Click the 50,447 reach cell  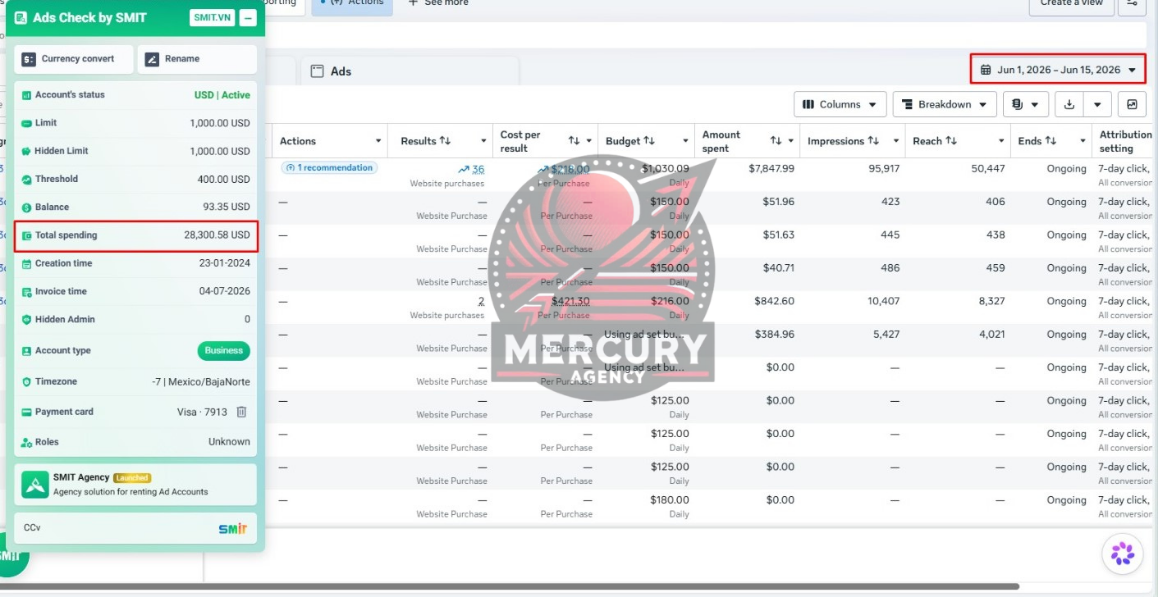[x=990, y=168]
